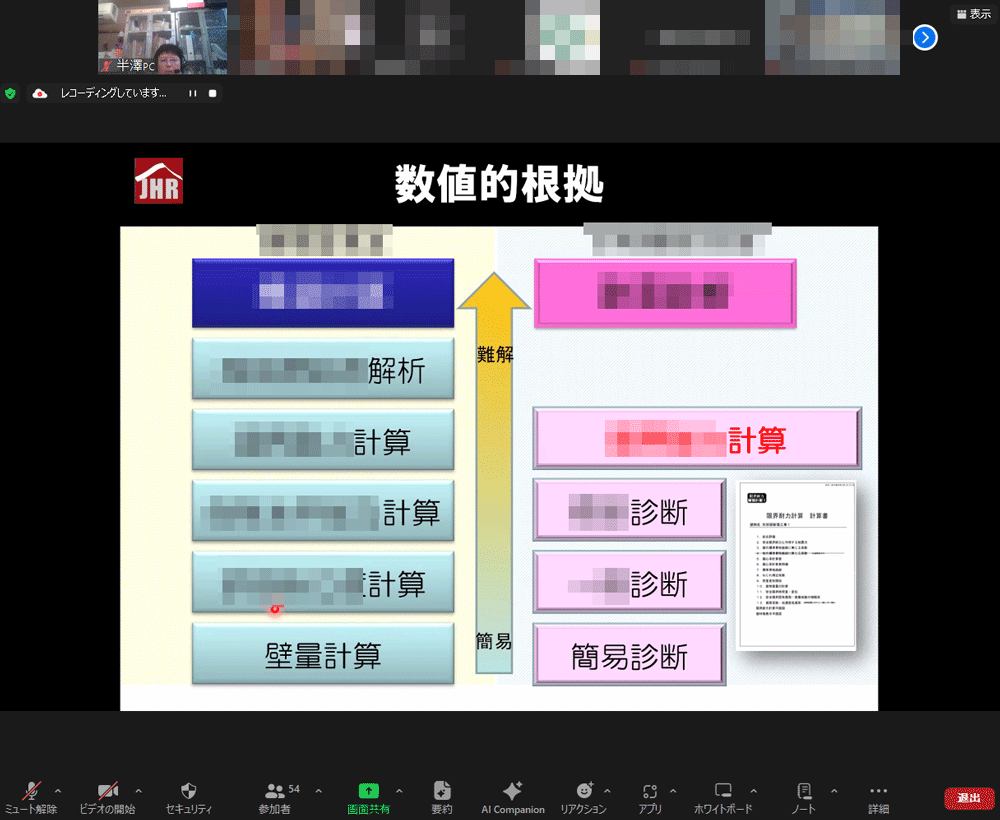
Task: Expand chevron next to 参加者
Action: 318,790
